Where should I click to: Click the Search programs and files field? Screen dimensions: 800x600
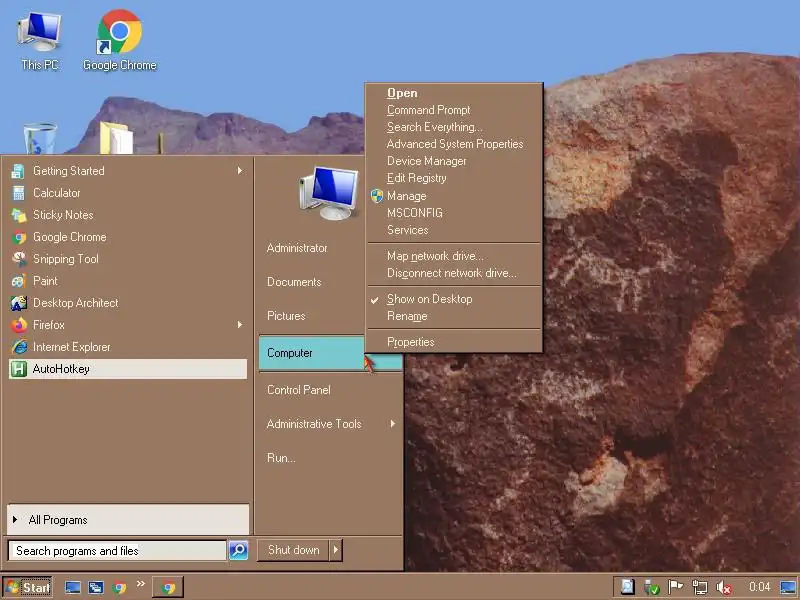click(x=117, y=551)
